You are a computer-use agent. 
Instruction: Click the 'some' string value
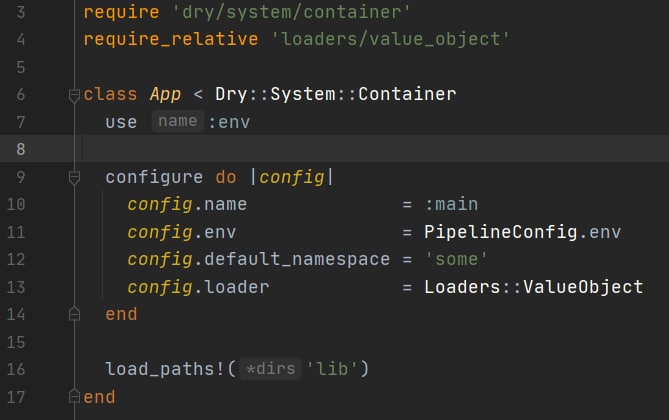[x=456, y=259]
